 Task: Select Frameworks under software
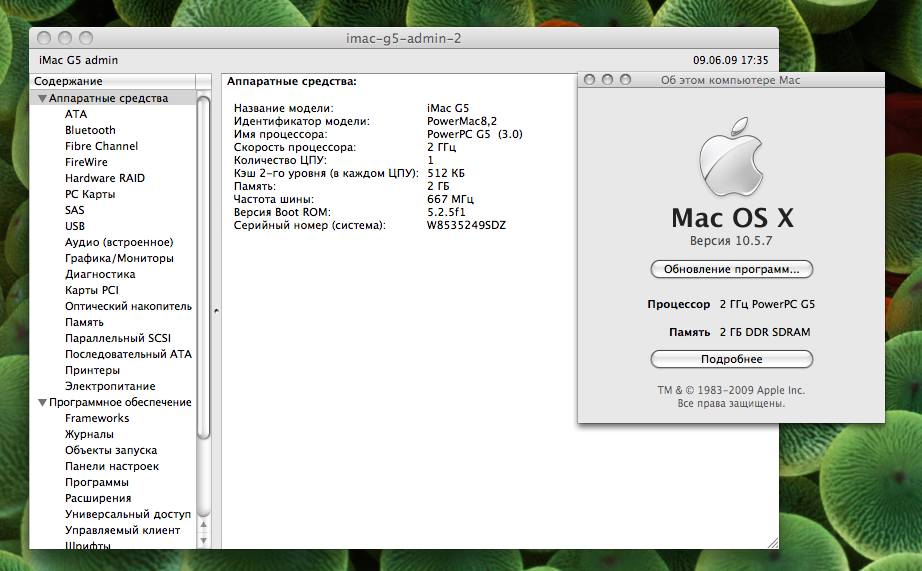97,418
